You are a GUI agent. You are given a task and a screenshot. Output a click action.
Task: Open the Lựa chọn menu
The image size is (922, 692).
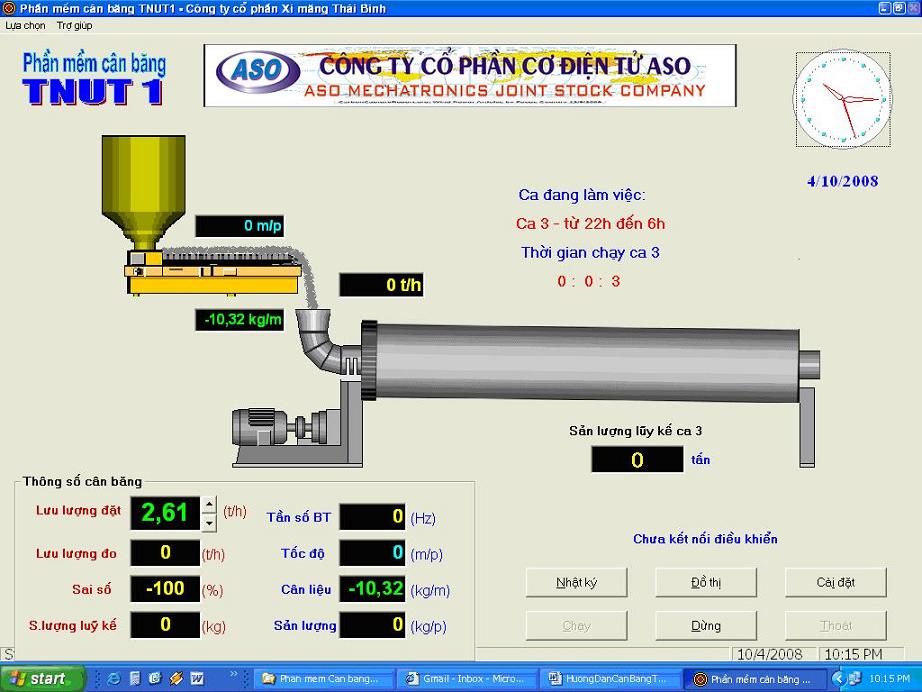point(25,25)
